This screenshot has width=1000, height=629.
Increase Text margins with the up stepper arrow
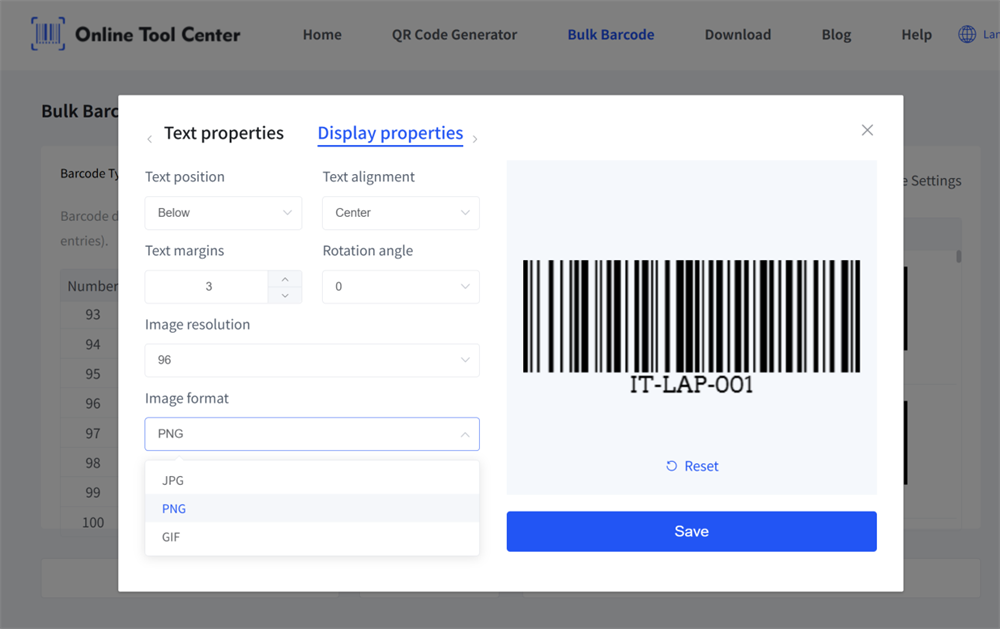point(285,279)
